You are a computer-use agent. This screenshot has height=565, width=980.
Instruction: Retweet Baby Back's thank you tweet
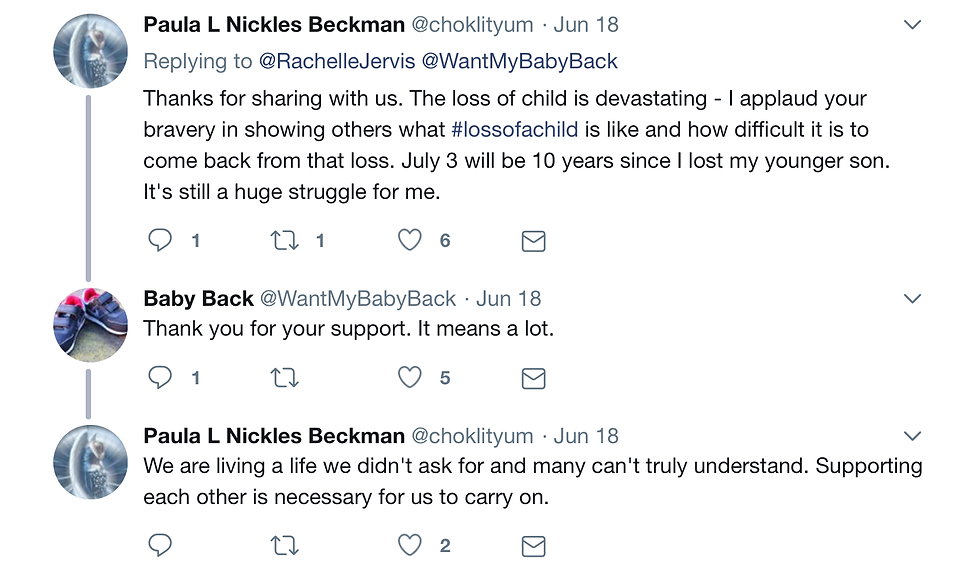coord(285,377)
